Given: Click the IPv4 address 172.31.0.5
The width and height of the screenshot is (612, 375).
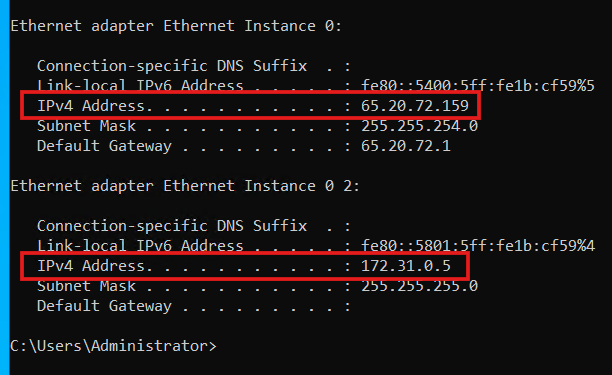Looking at the screenshot, I should point(406,266).
